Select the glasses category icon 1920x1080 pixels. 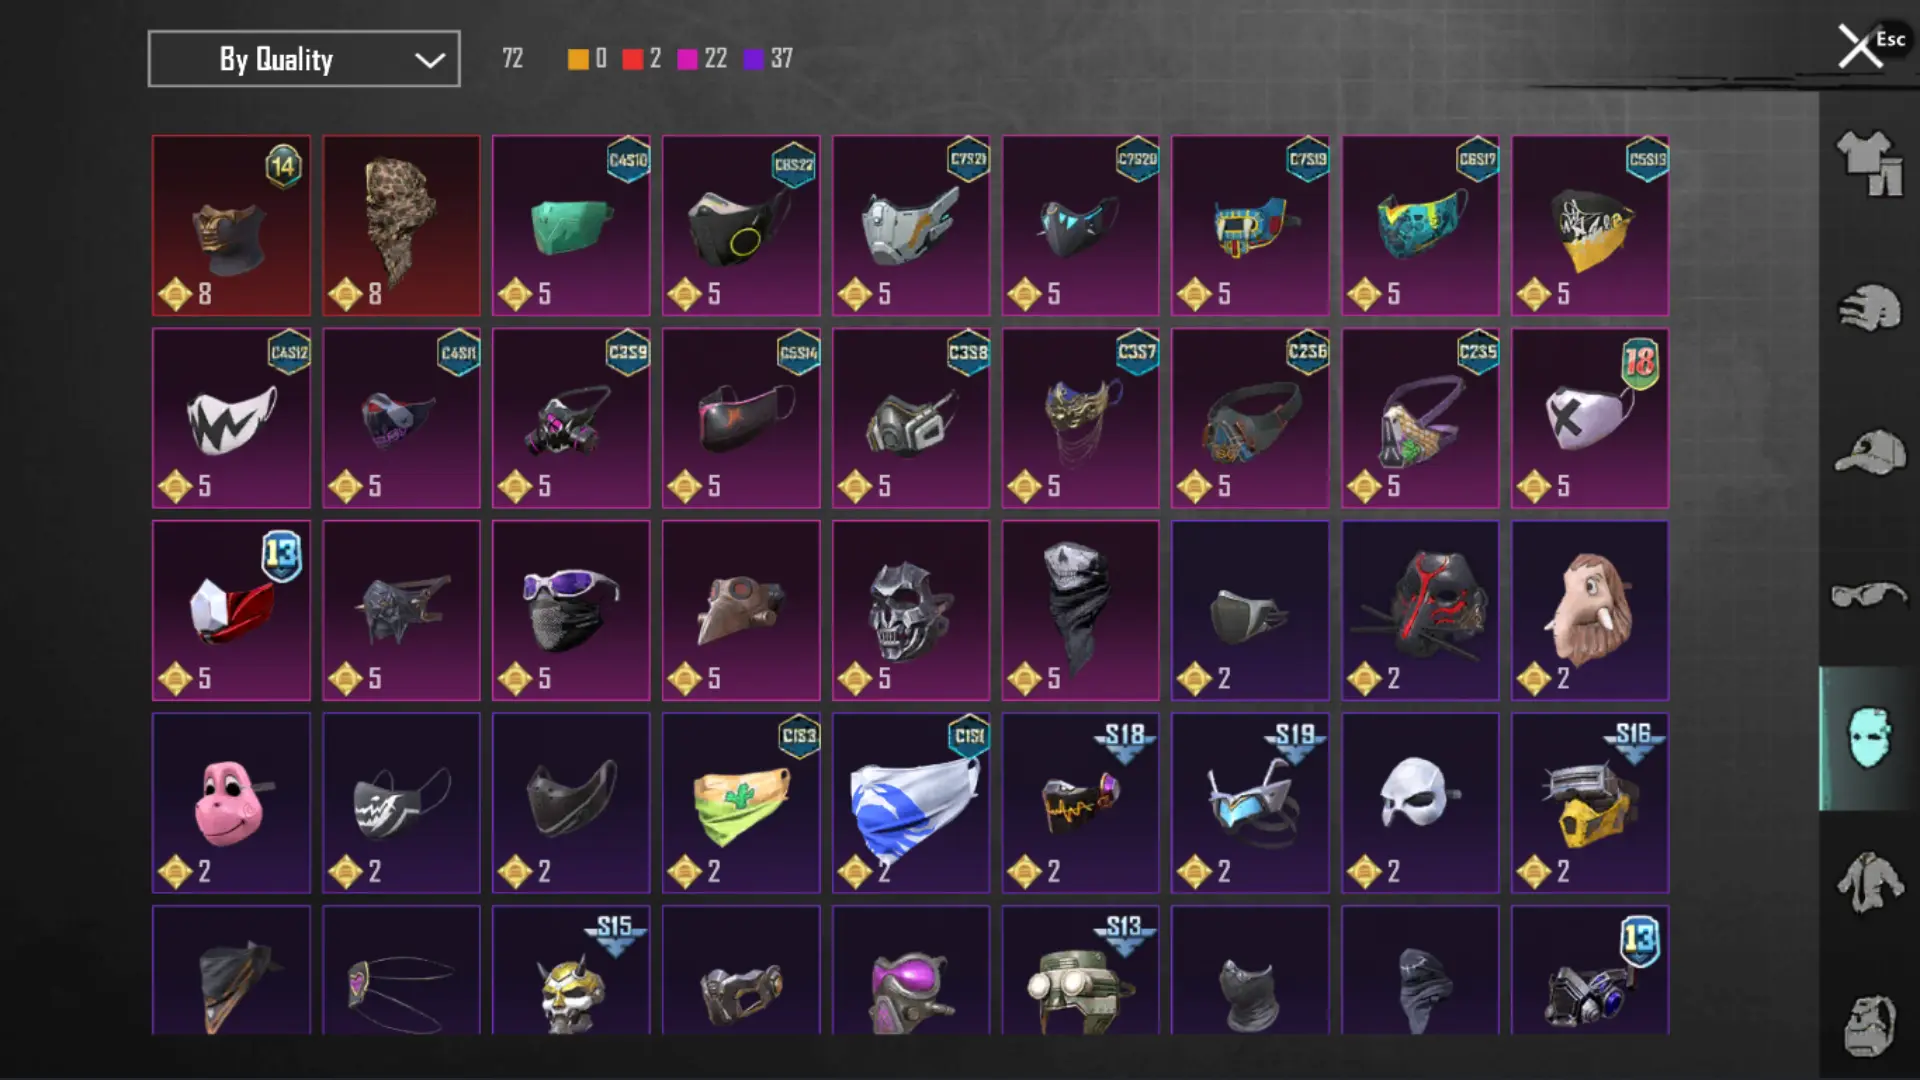click(1869, 595)
